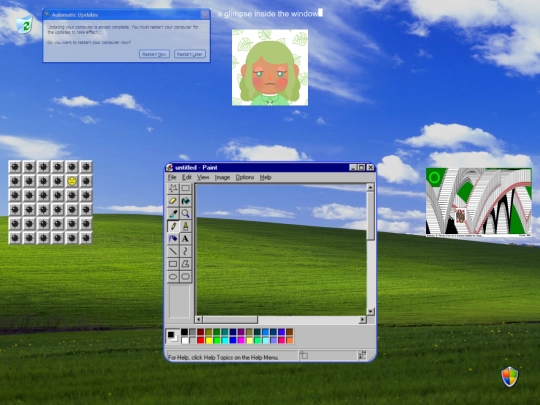This screenshot has width=540, height=405.
Task: Select the Pencil tool in Paint
Action: coord(173,226)
